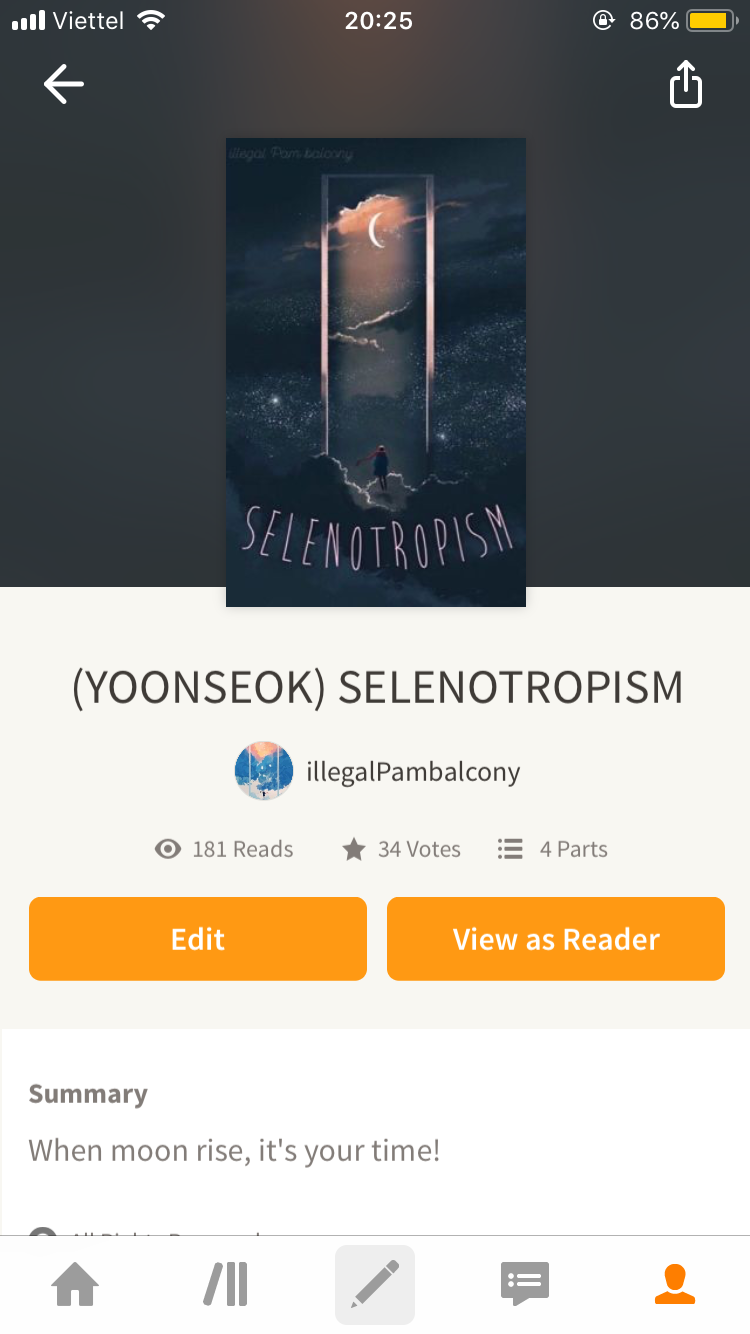Tap the illegalPambalcony avatar picture
The height and width of the screenshot is (1334, 750).
click(264, 771)
